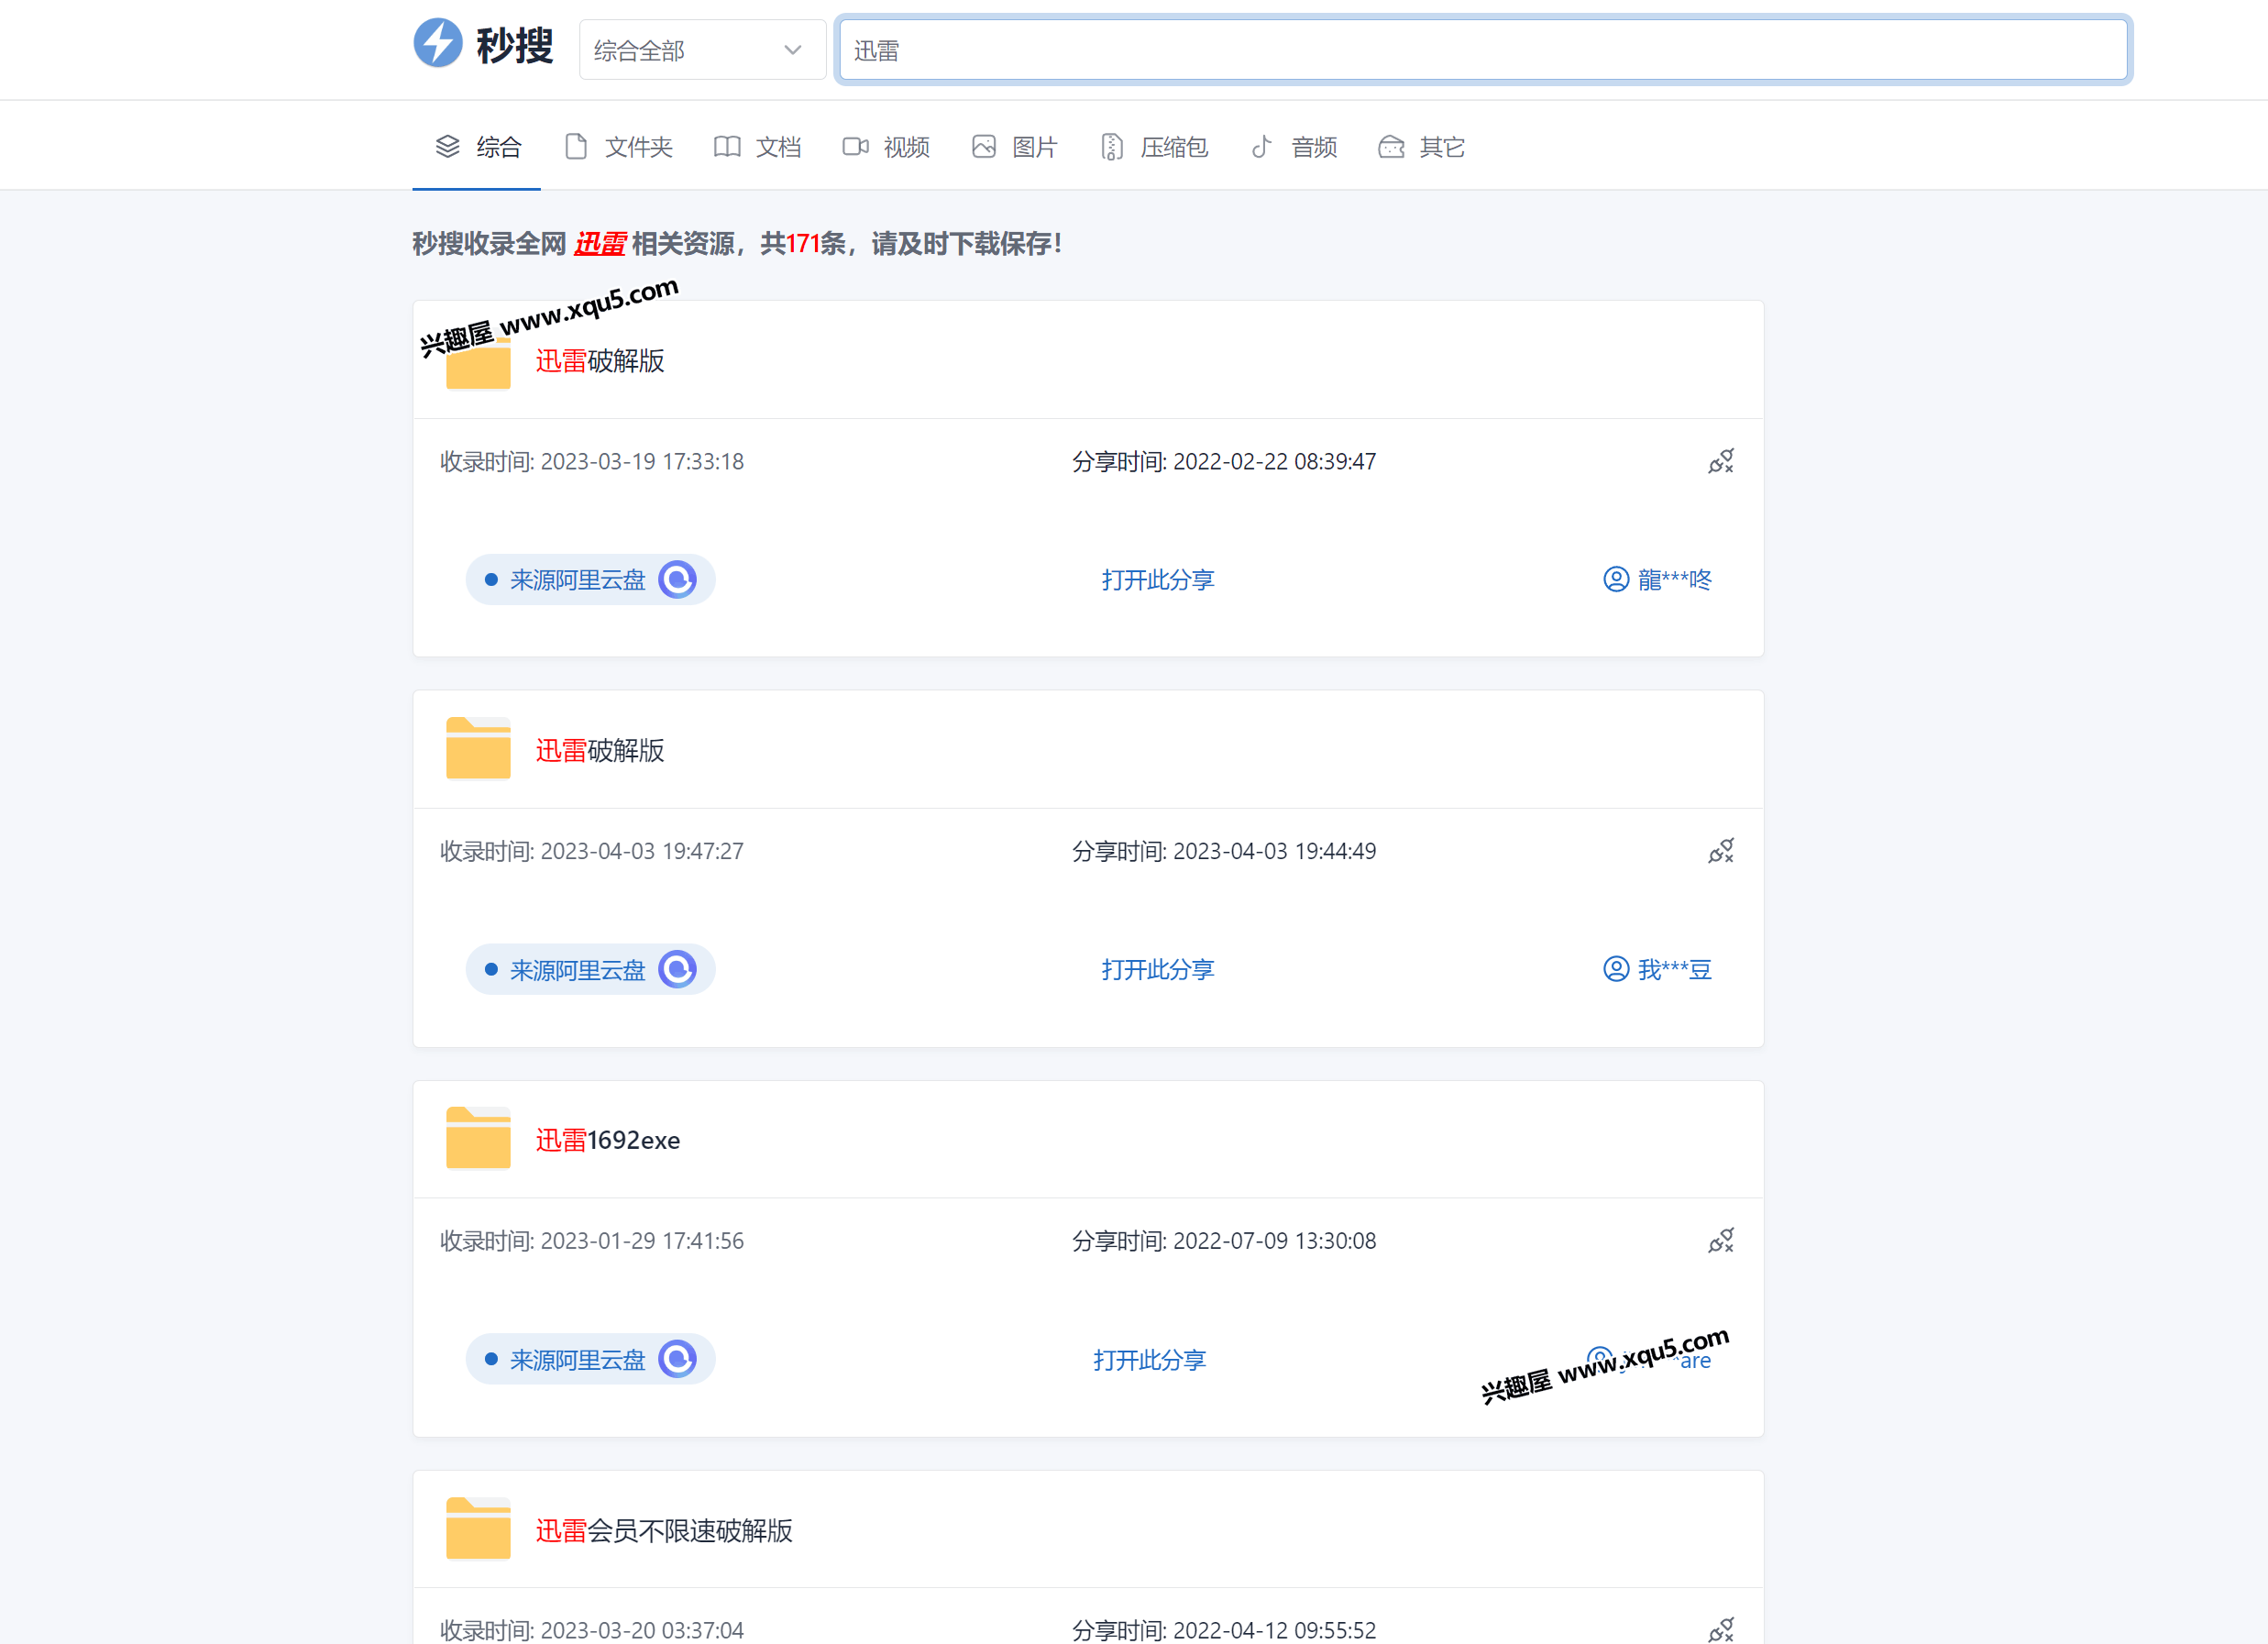Click link icon of result shared 2022-07-09
This screenshot has height=1644, width=2268.
click(1720, 1241)
